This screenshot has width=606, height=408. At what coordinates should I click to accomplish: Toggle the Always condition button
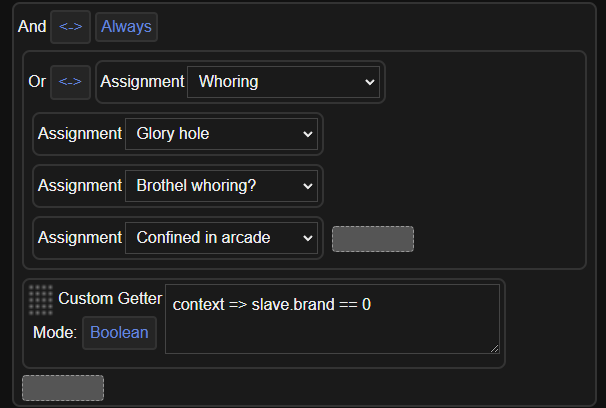point(126,26)
